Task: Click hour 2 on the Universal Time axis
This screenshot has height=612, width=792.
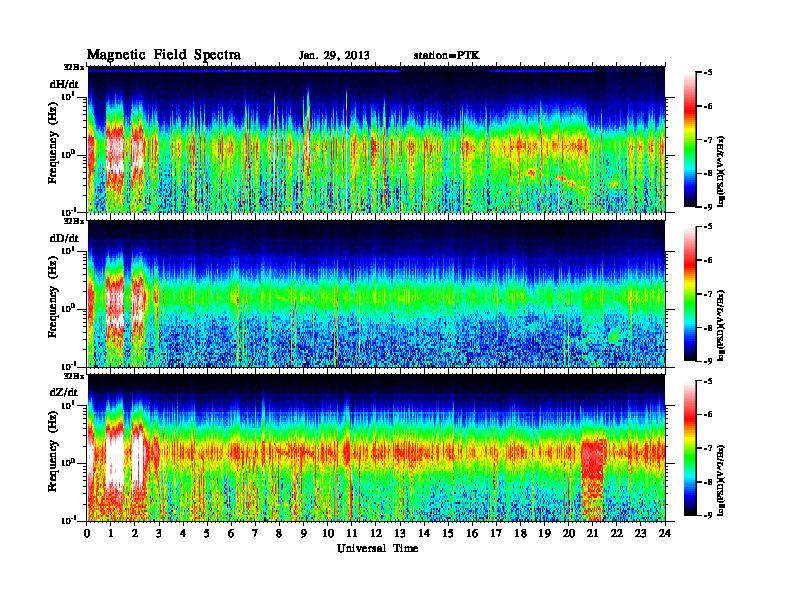Action: pos(135,533)
